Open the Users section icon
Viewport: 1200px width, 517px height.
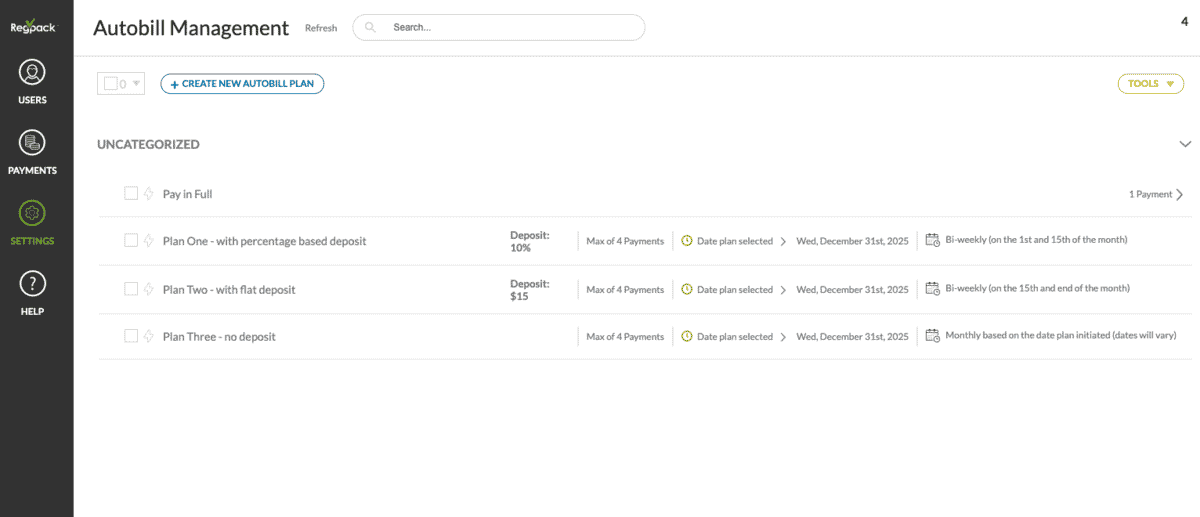(32, 73)
